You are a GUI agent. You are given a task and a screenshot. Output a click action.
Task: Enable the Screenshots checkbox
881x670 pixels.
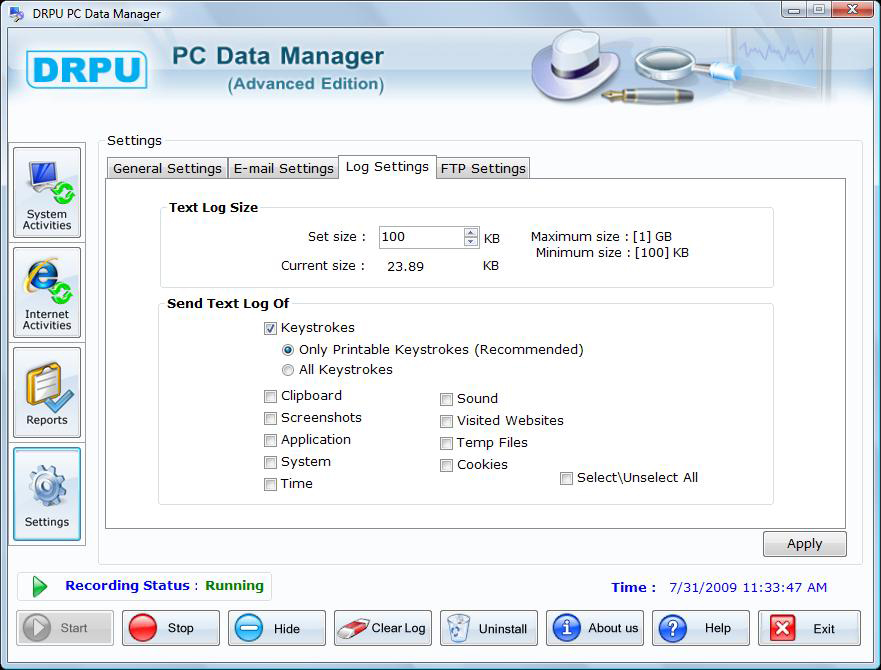tap(270, 418)
